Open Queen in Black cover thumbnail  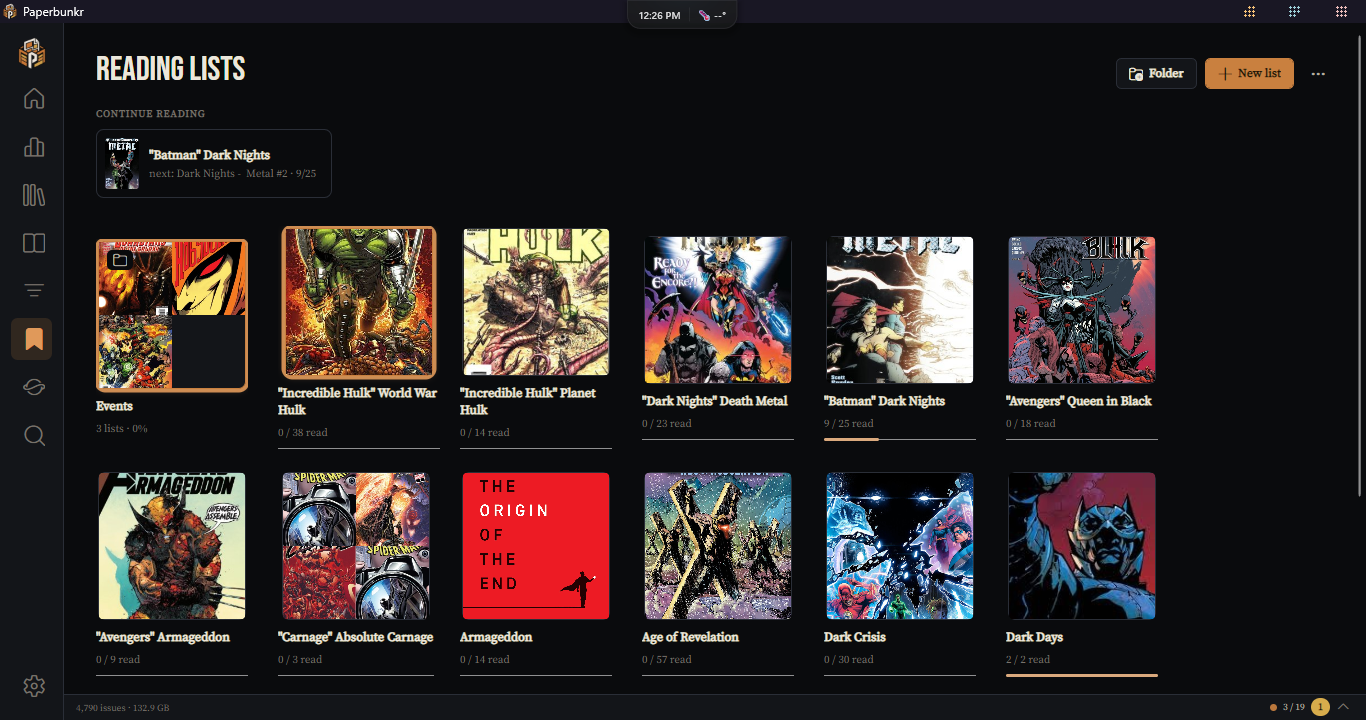coord(1082,310)
